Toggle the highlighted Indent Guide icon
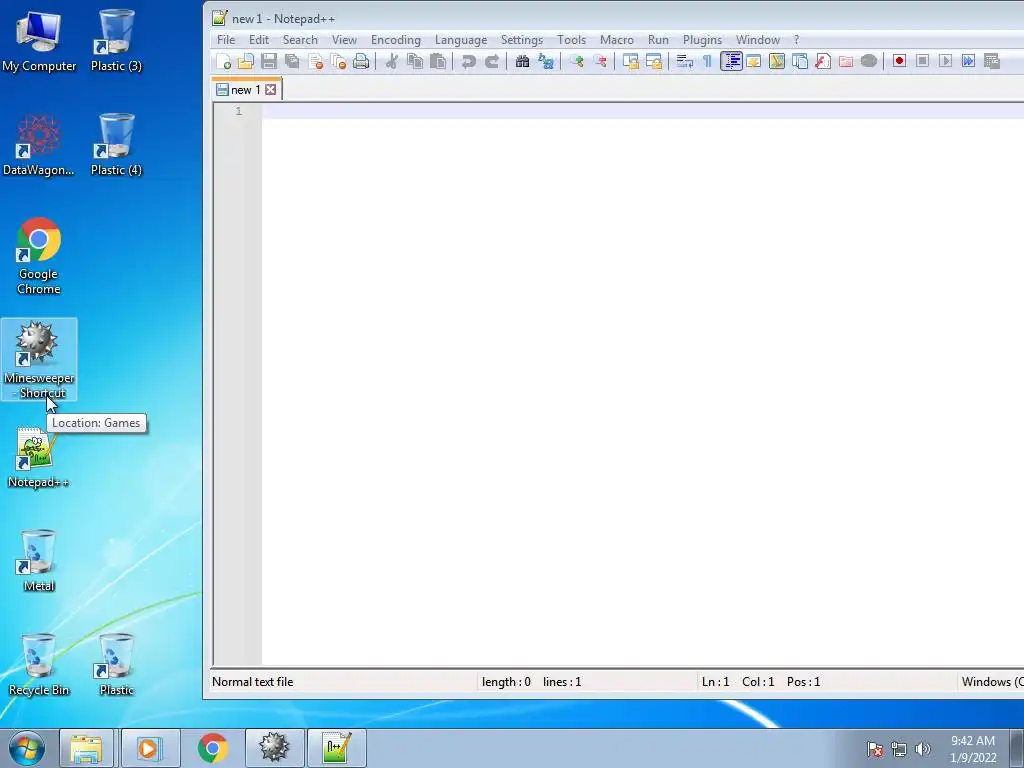This screenshot has height=768, width=1024. click(731, 61)
